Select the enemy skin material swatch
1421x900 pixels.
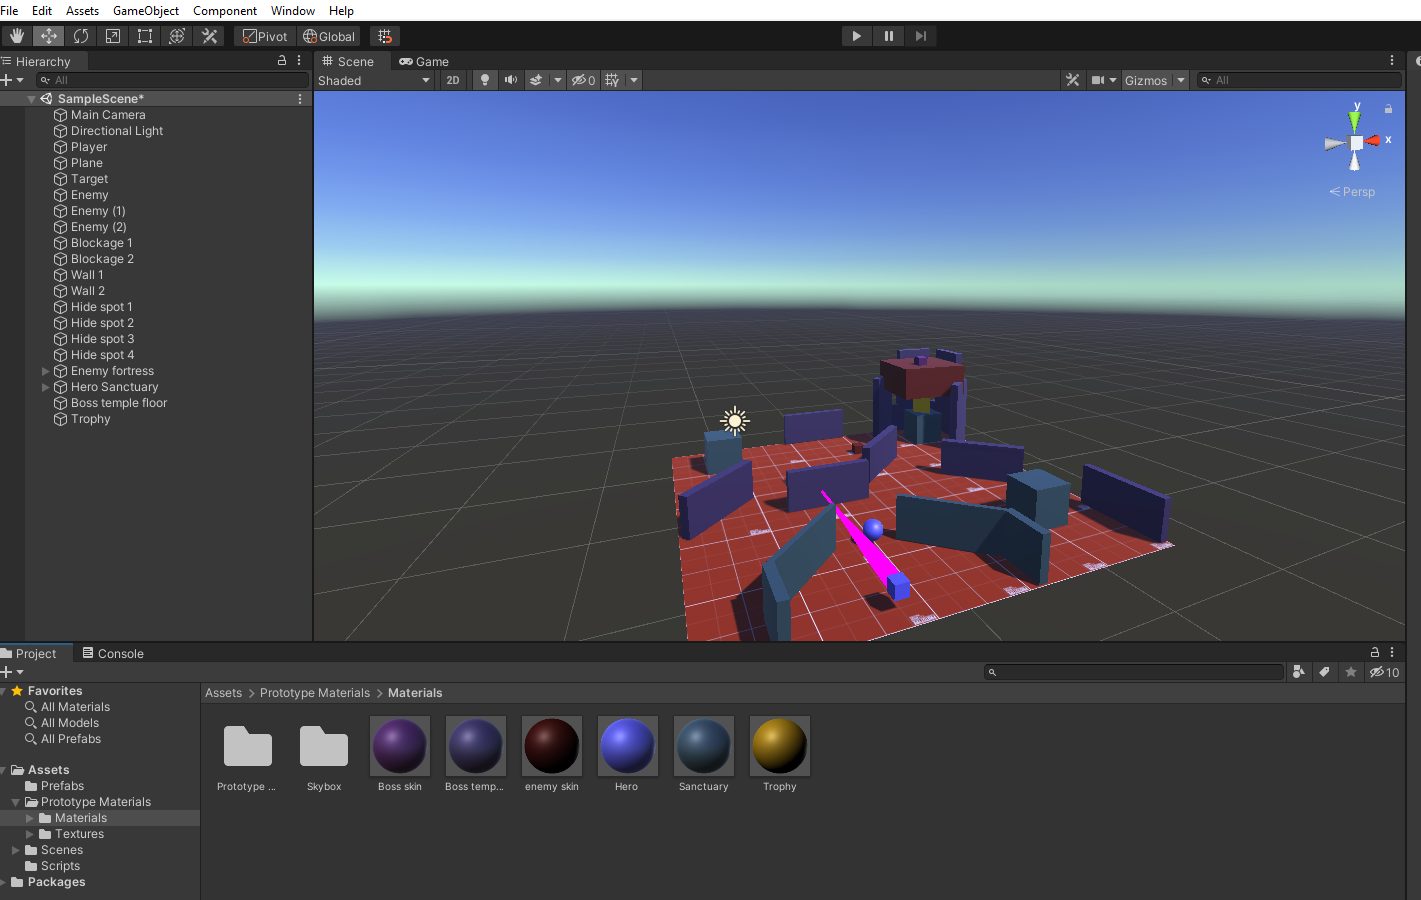click(551, 746)
